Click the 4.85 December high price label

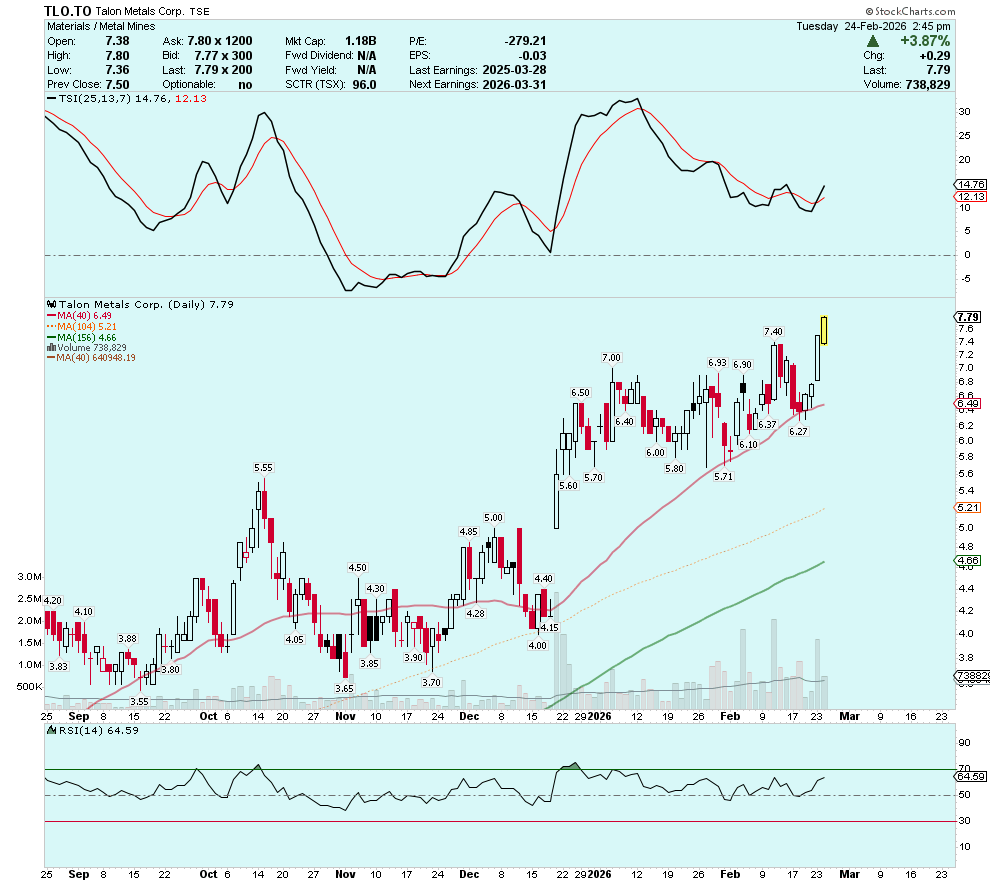click(x=468, y=531)
